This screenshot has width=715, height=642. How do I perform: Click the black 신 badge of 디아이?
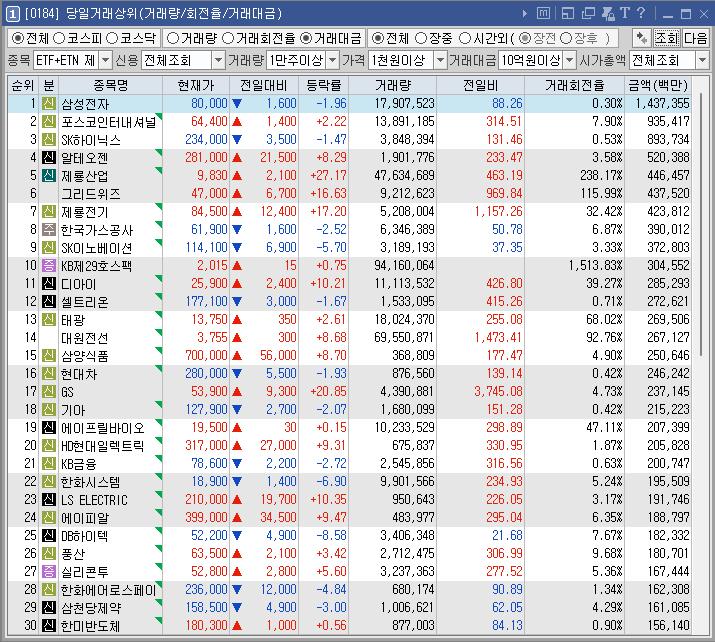tap(49, 284)
